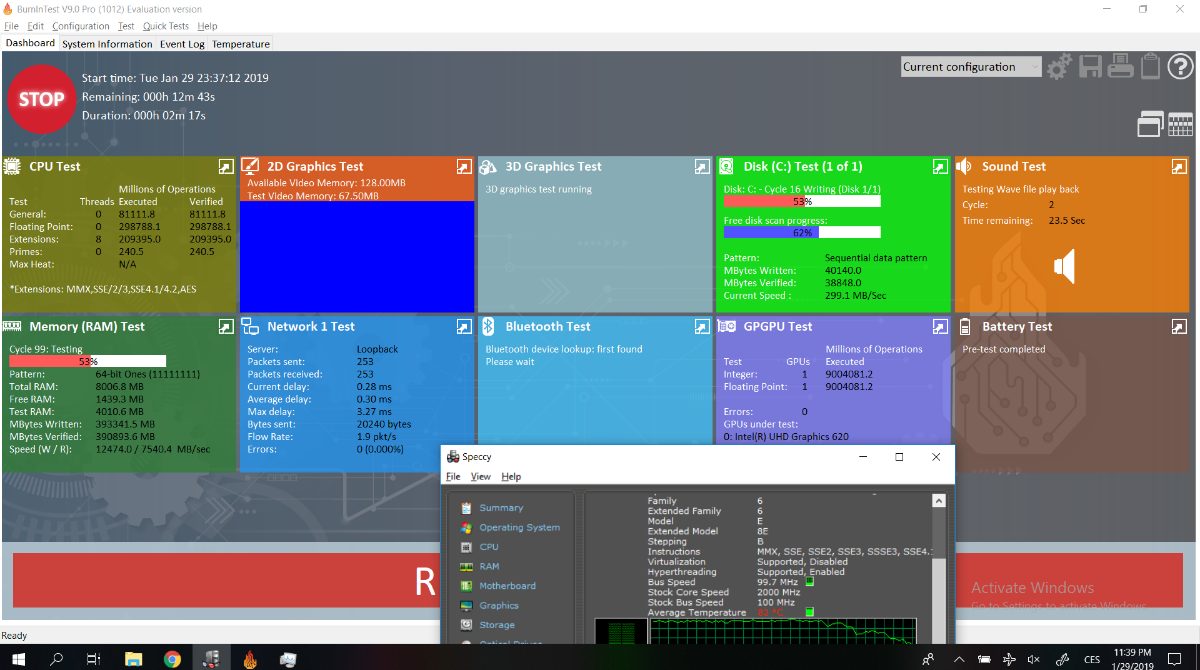Open help via question mark icon
Viewport: 1200px width, 670px height.
point(1180,67)
